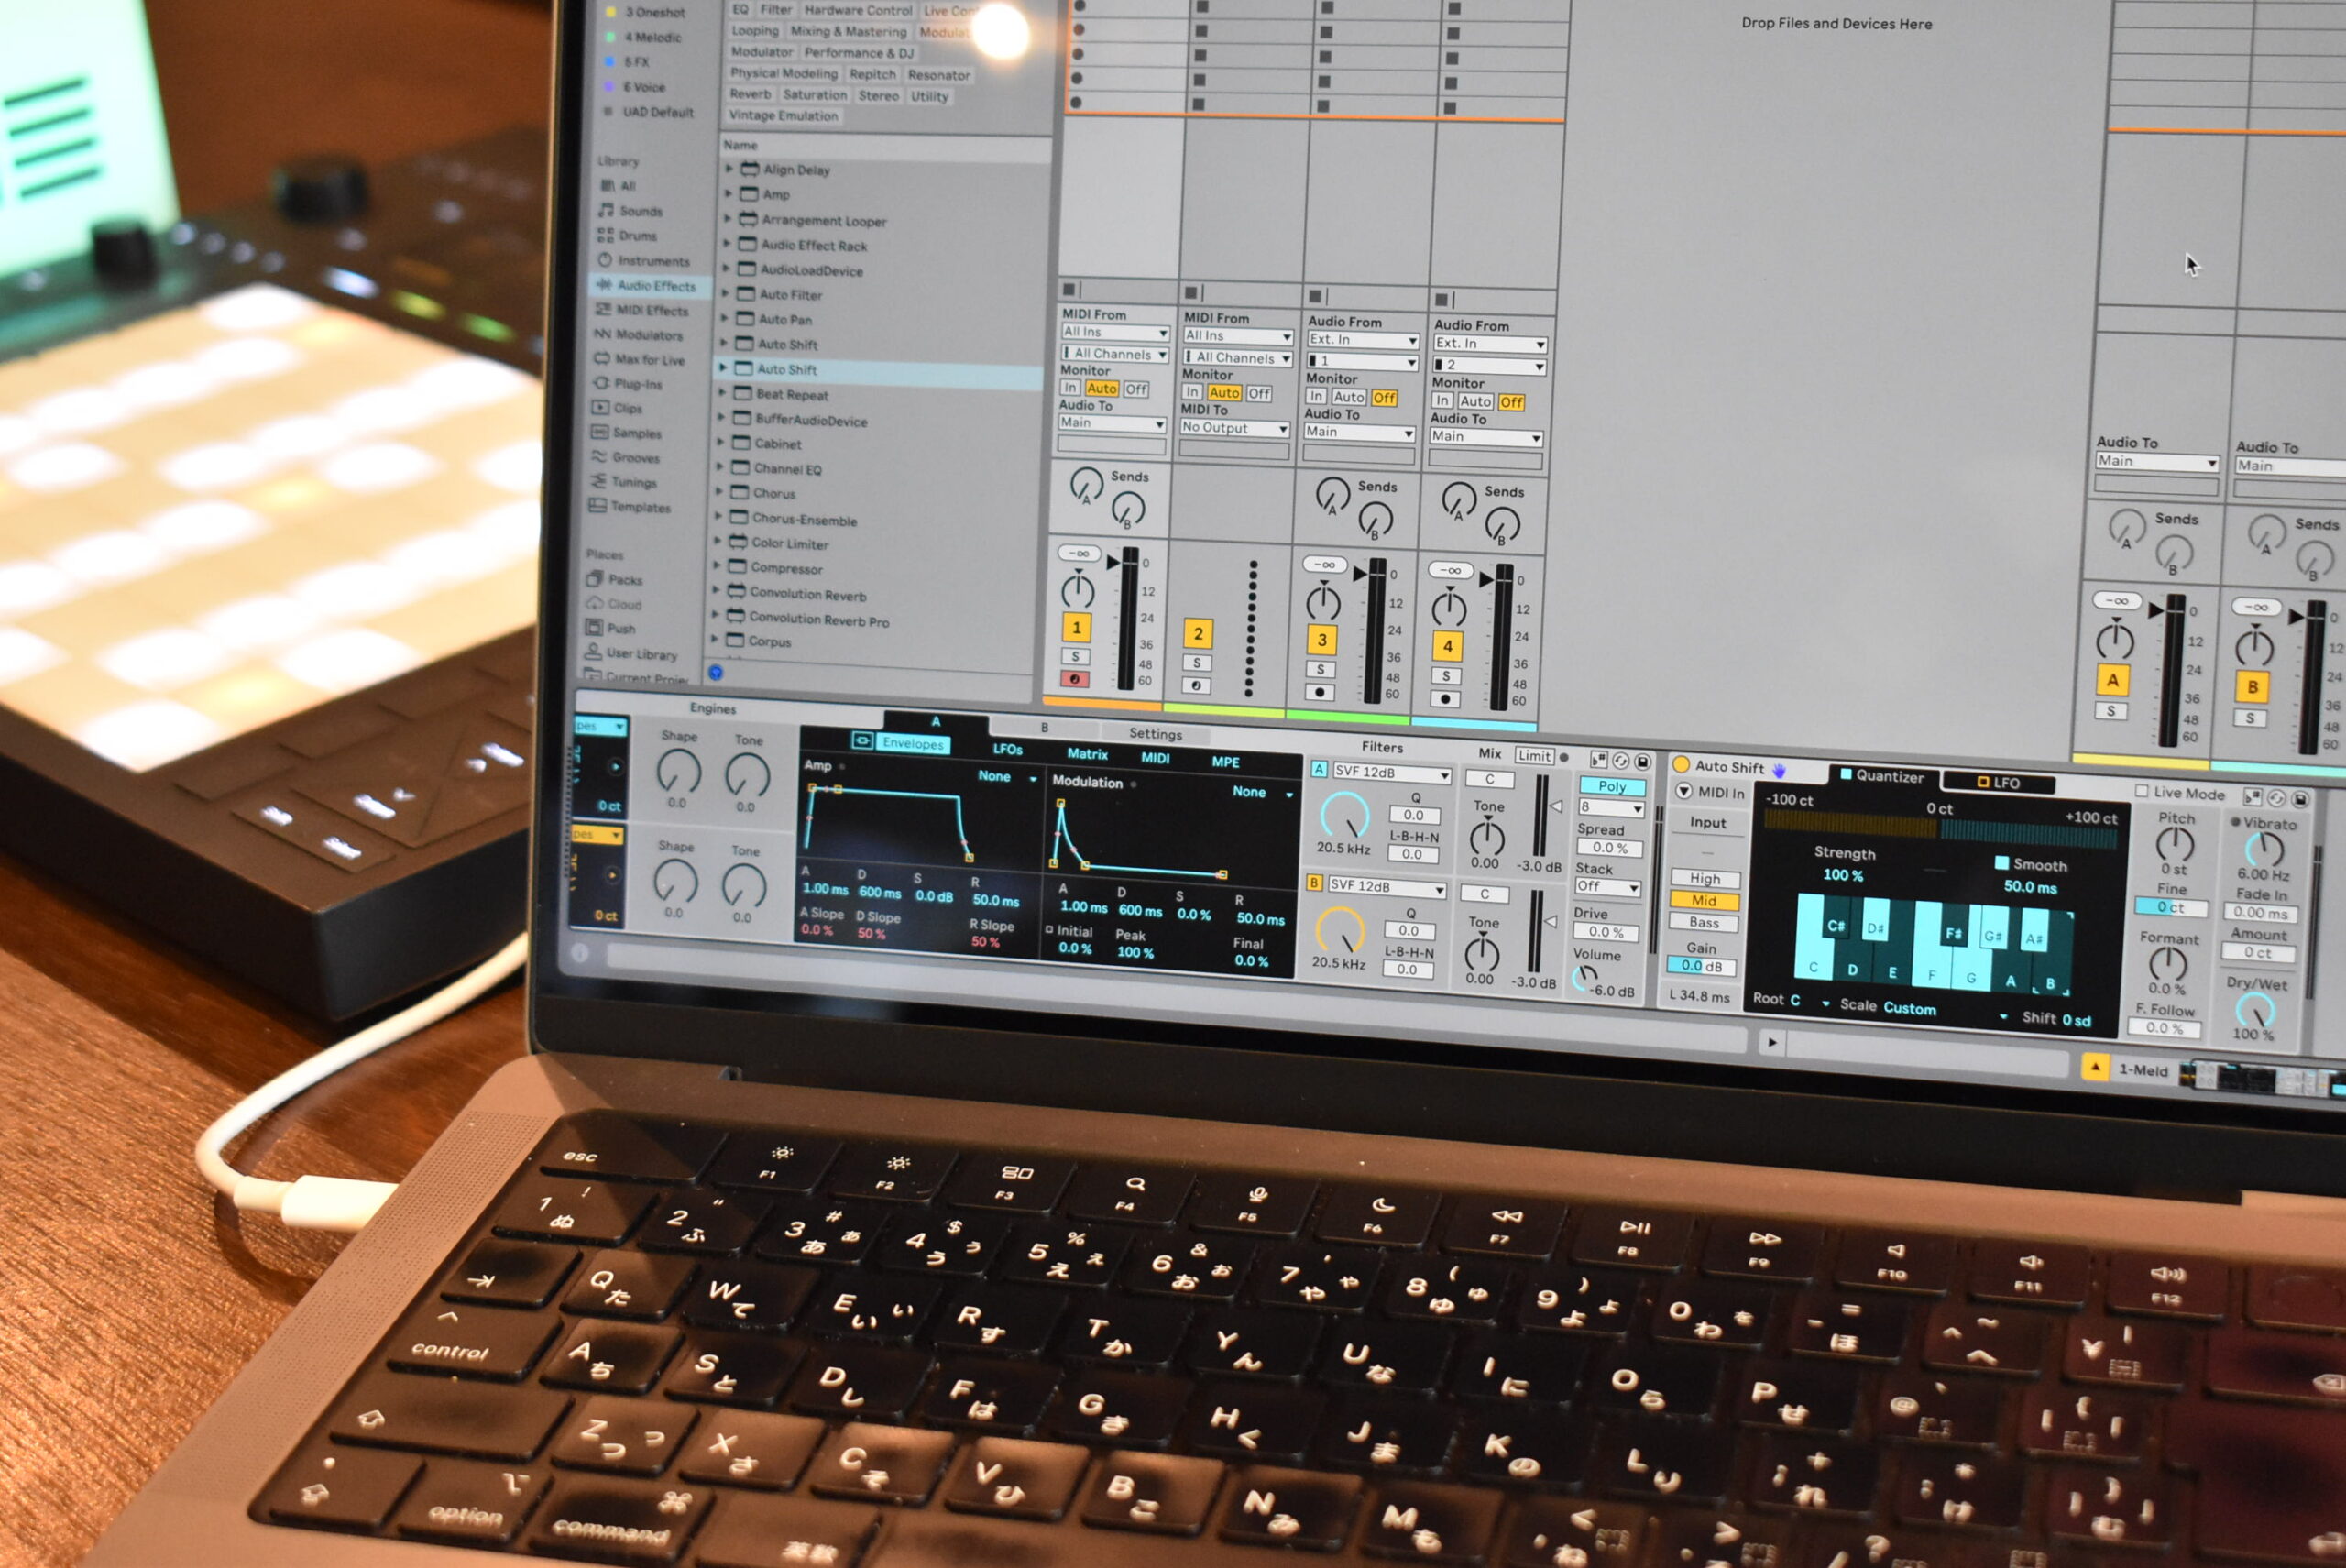Viewport: 2346px width, 1568px height.
Task: Open the Push place
Action: tap(610, 628)
